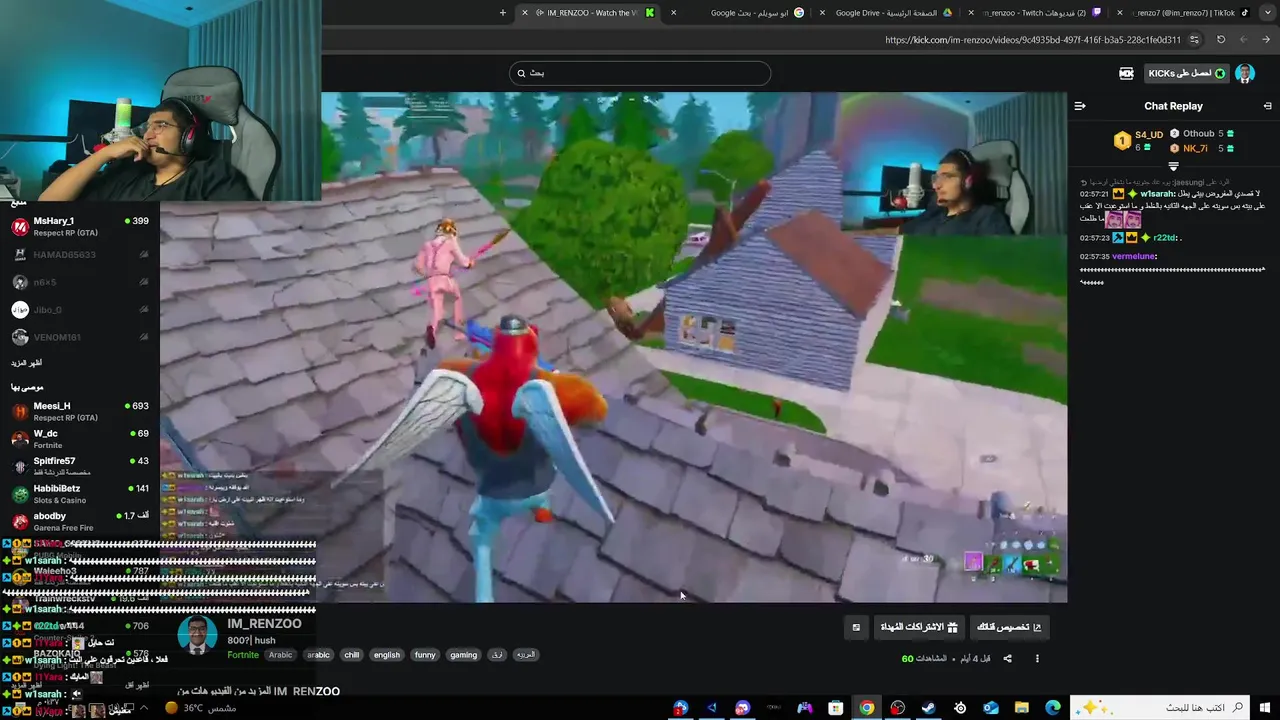Open SteelSeries app in the taskbar

click(x=960, y=708)
